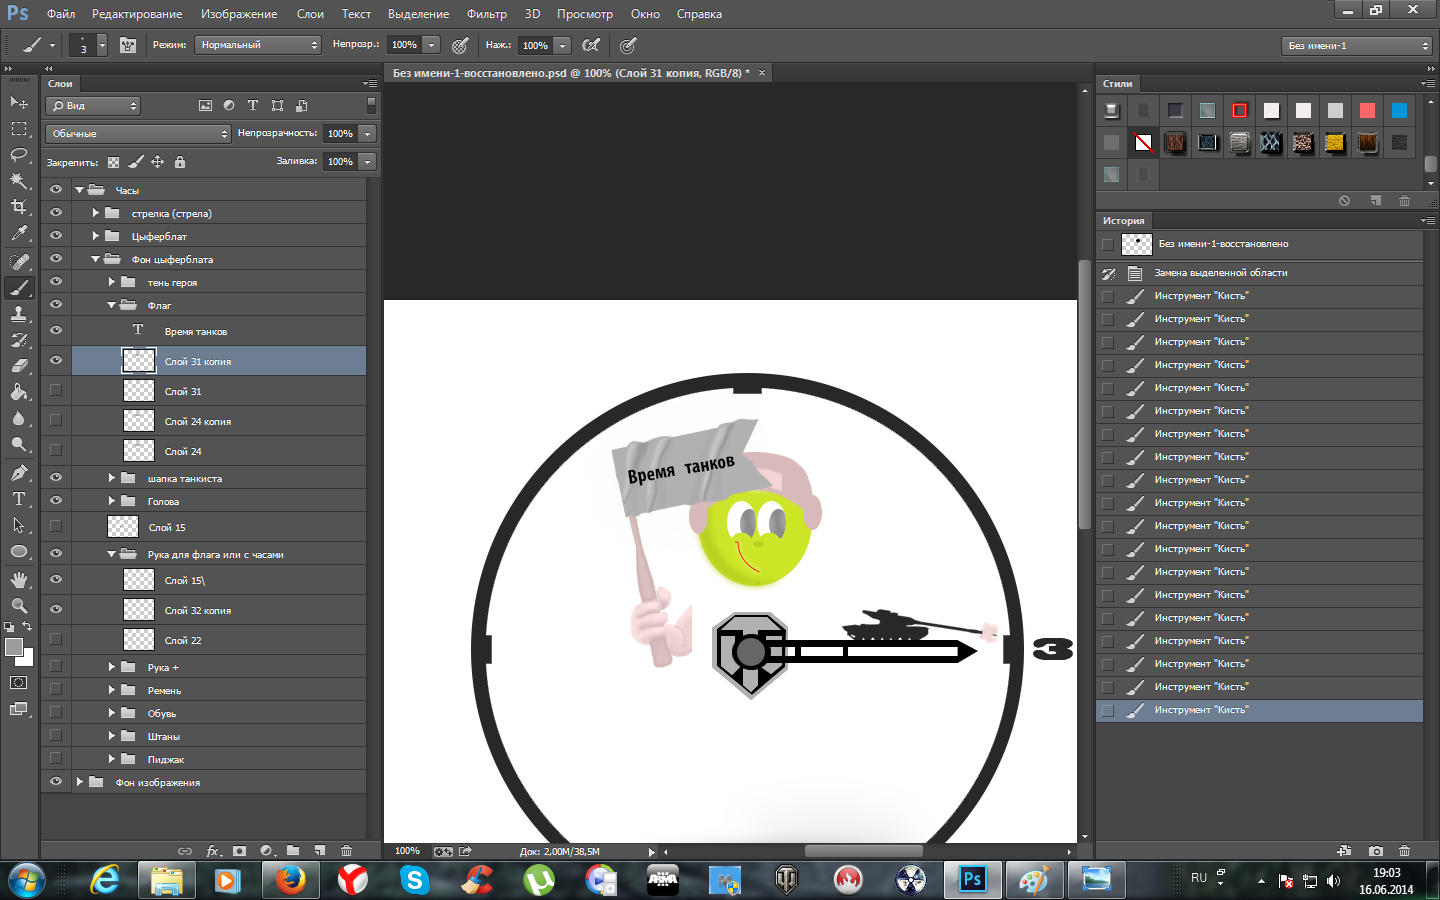This screenshot has width=1440, height=900.
Task: Click the foreground color swatch
Action: [x=14, y=648]
